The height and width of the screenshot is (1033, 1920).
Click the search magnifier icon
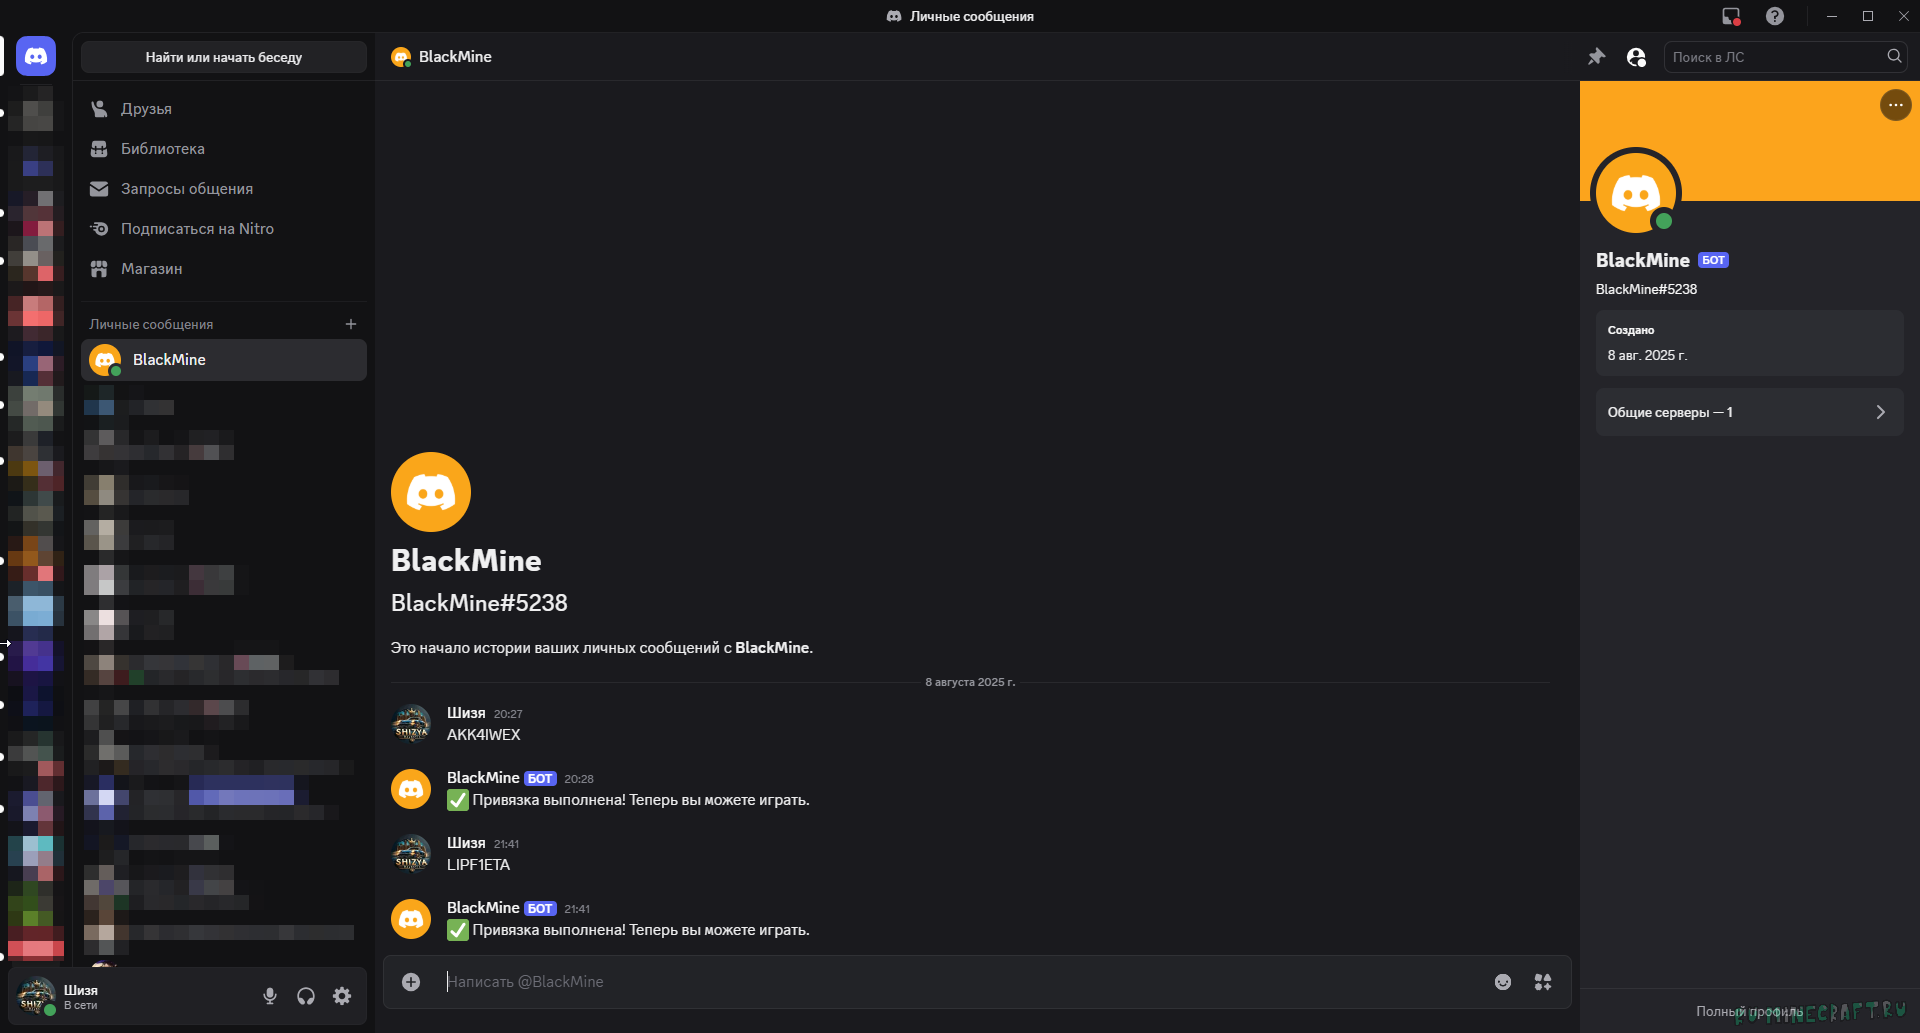1894,57
